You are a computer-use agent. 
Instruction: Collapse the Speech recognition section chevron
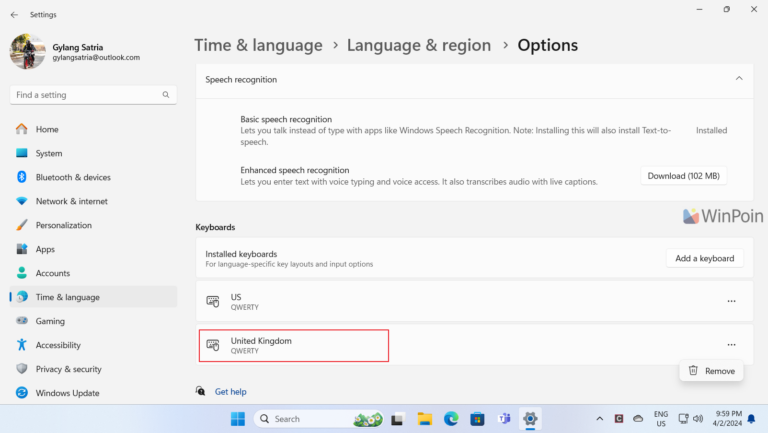(739, 79)
